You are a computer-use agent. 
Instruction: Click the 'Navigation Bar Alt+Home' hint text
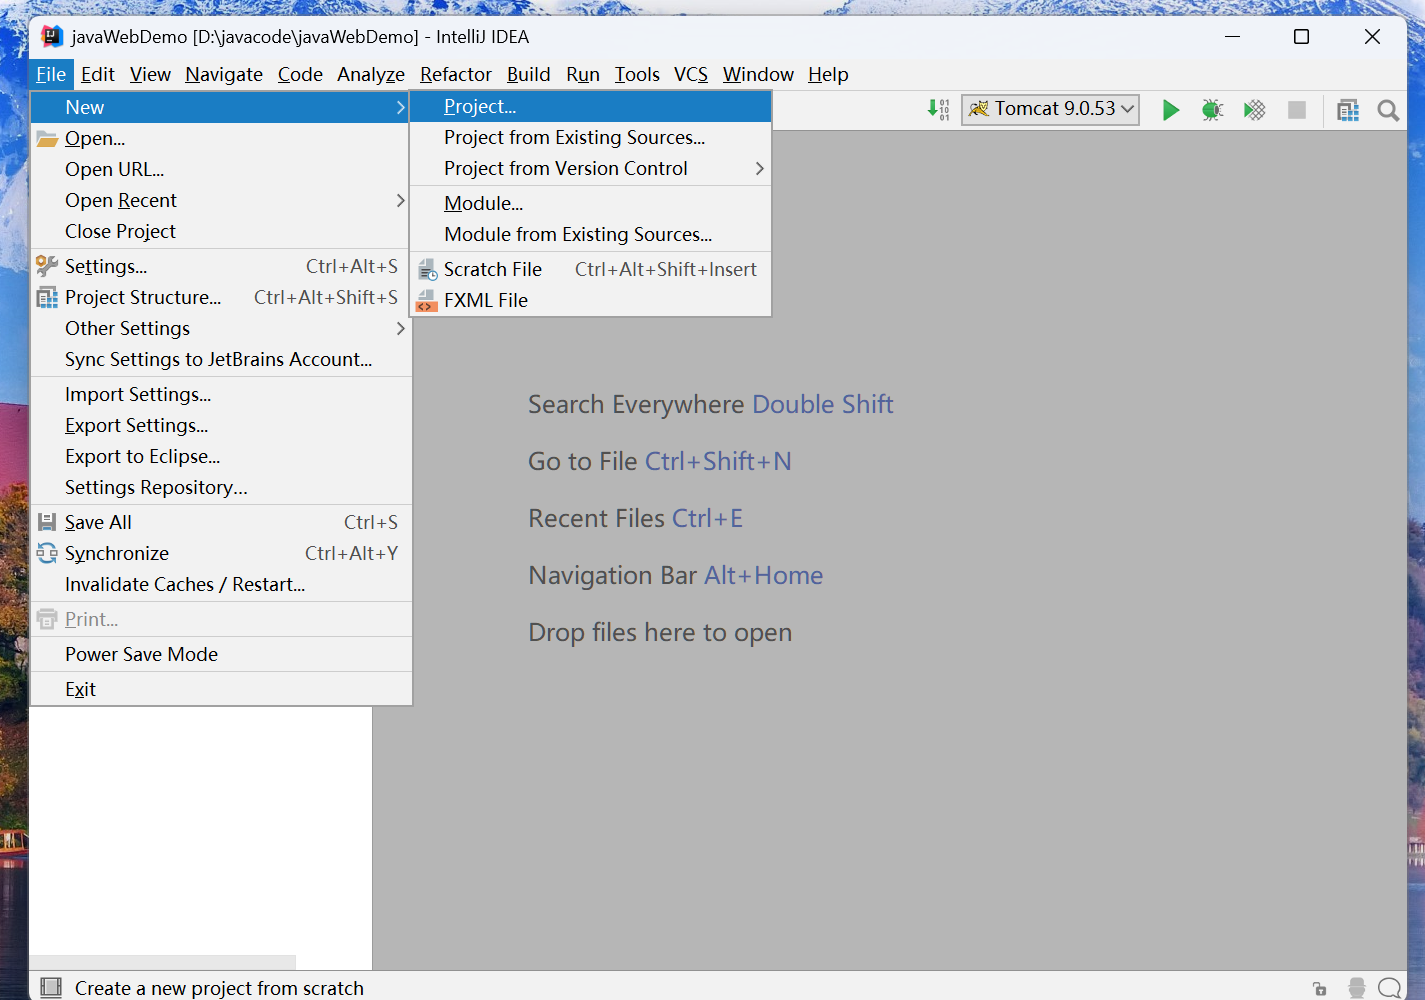(x=676, y=575)
